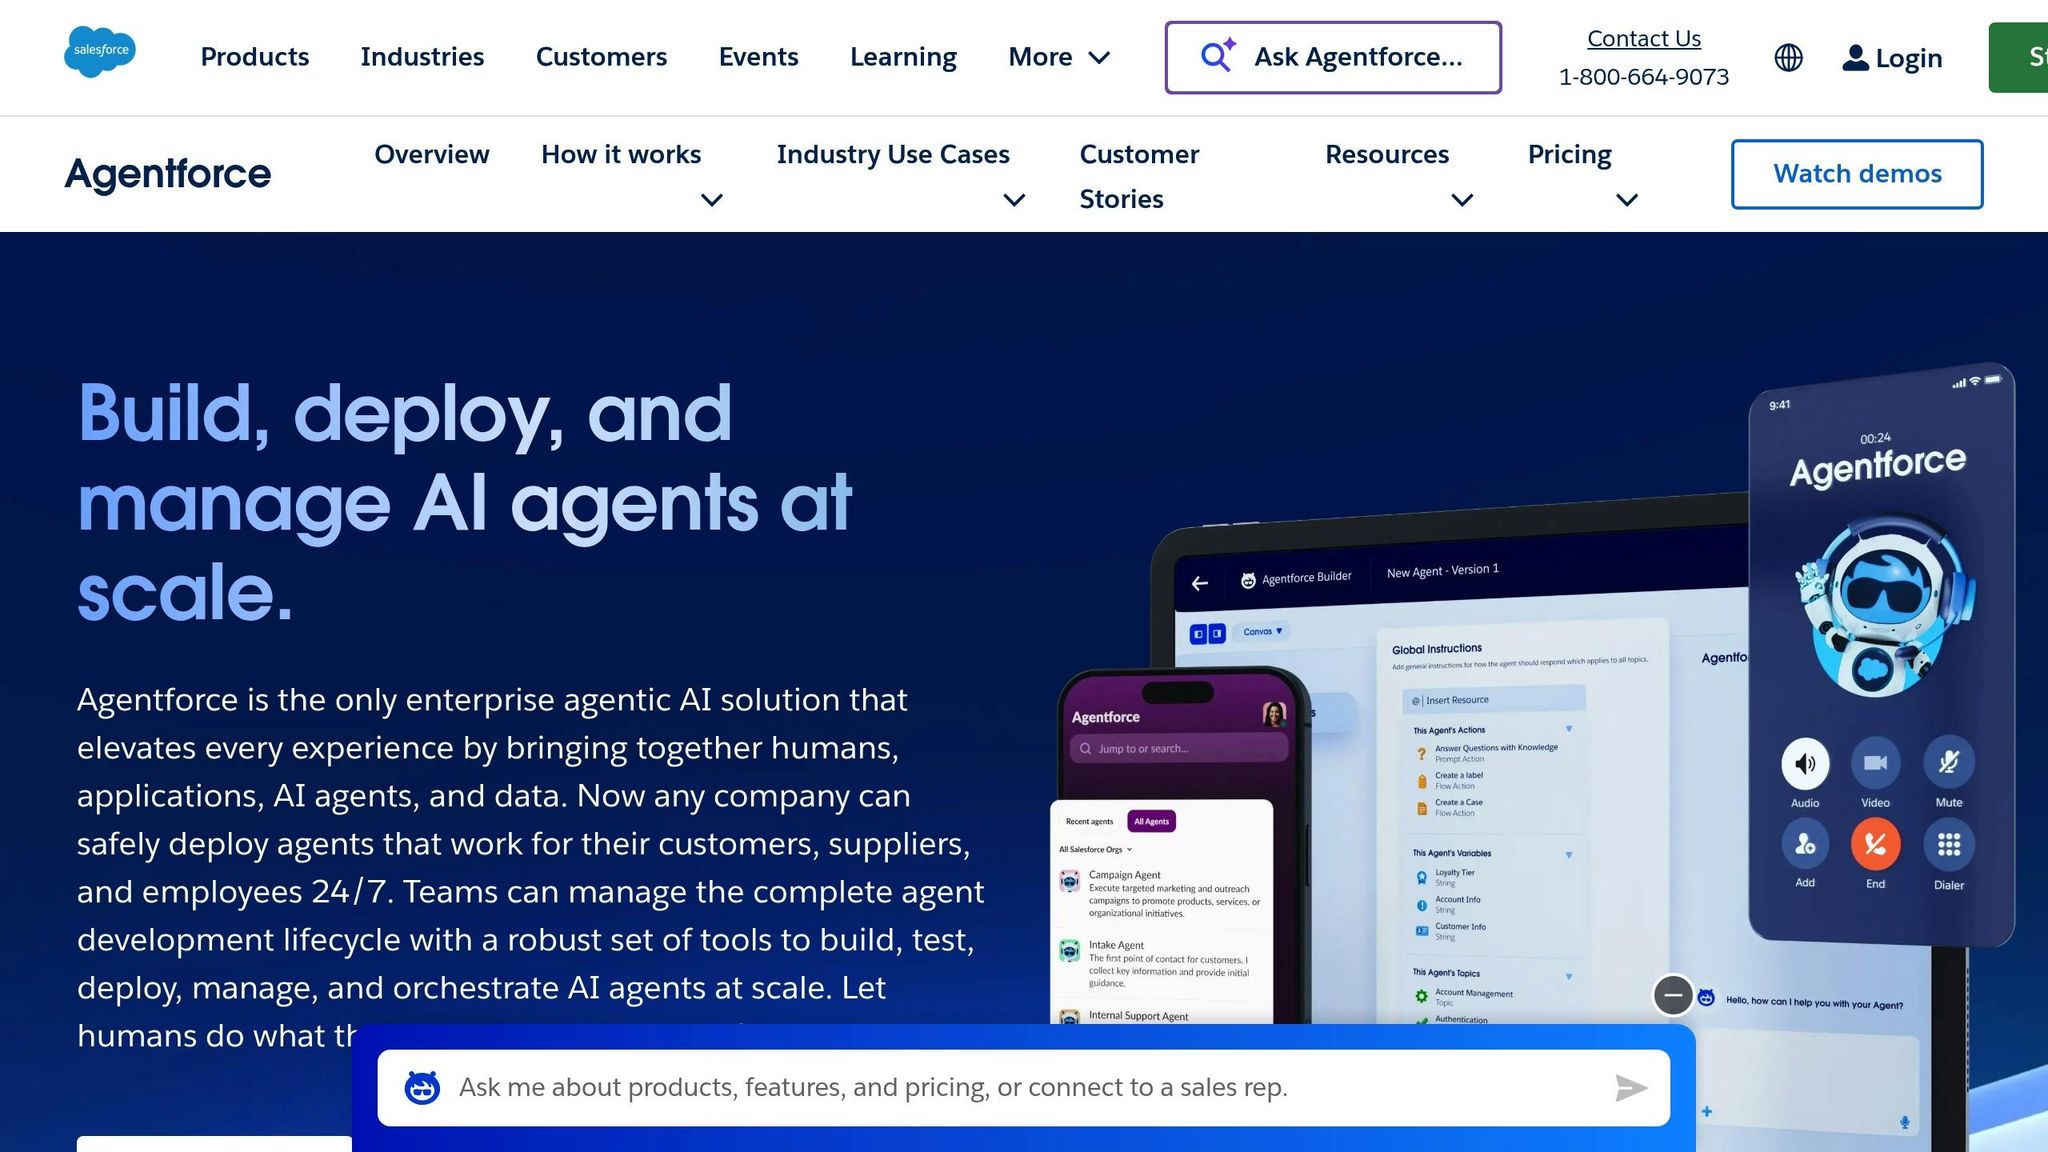Click the Add person icon on phone
Image resolution: width=2048 pixels, height=1152 pixels.
(x=1805, y=844)
